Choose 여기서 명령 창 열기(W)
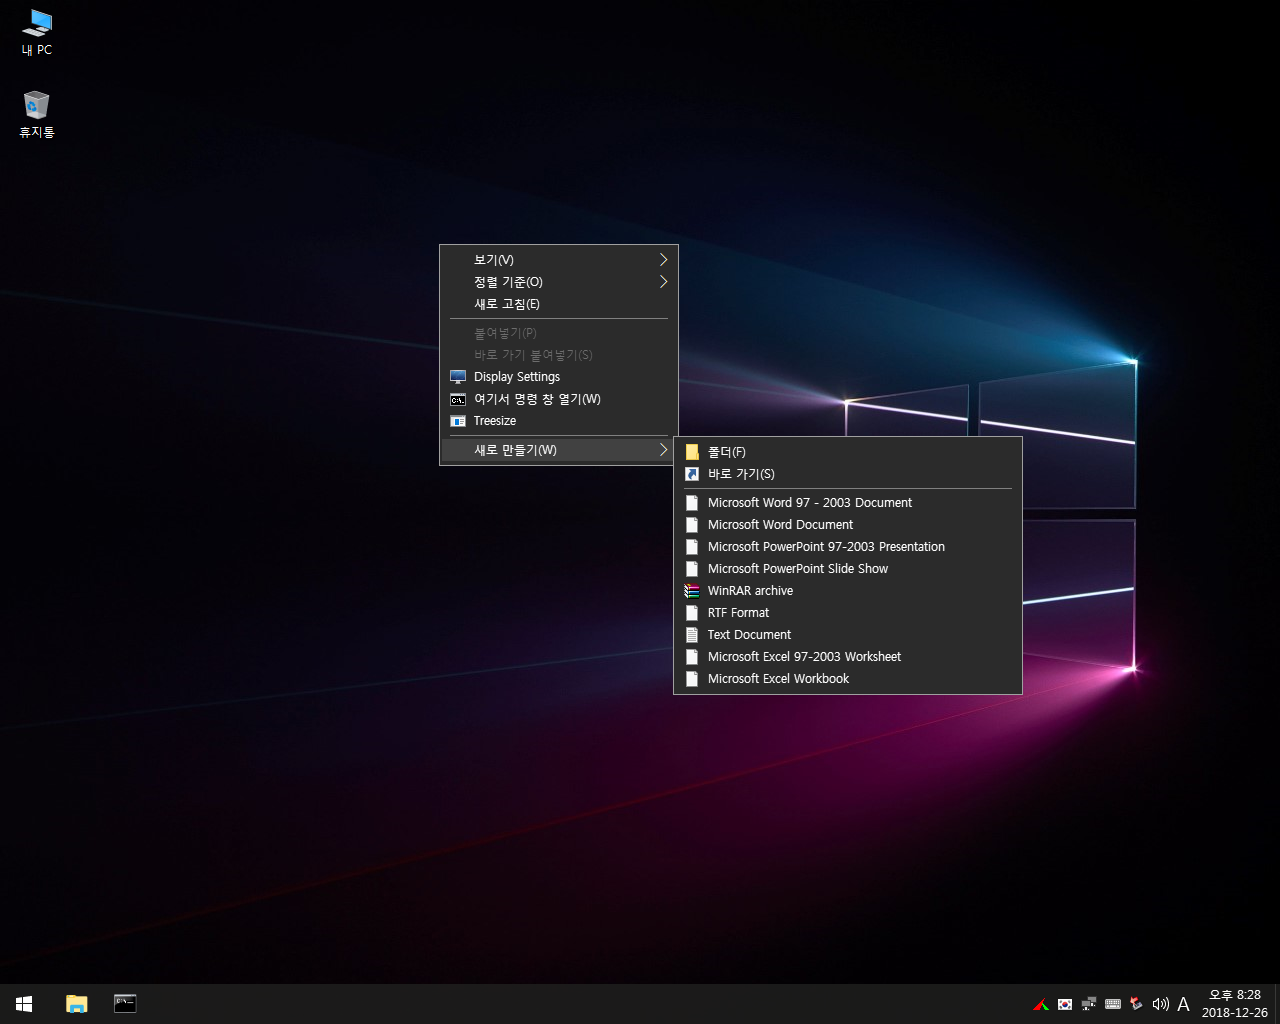 559,399
